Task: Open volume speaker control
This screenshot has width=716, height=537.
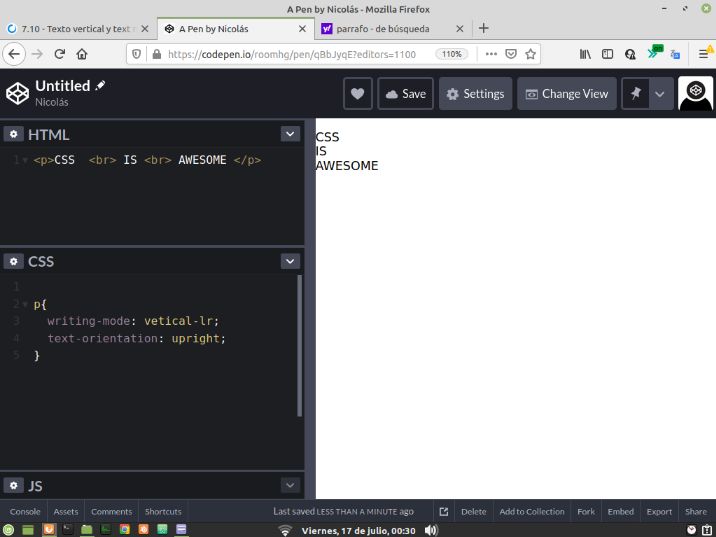Action: [431, 530]
